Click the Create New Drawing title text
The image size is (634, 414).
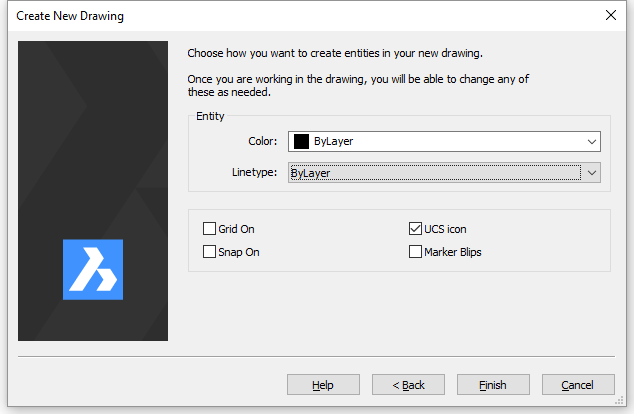pyautogui.click(x=70, y=16)
